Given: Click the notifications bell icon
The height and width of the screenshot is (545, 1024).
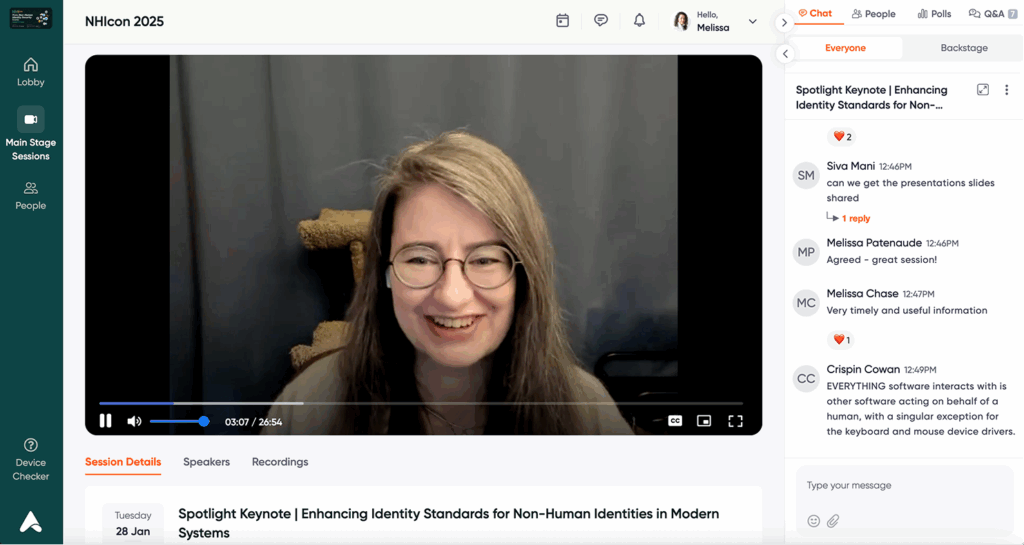Looking at the screenshot, I should coord(639,21).
